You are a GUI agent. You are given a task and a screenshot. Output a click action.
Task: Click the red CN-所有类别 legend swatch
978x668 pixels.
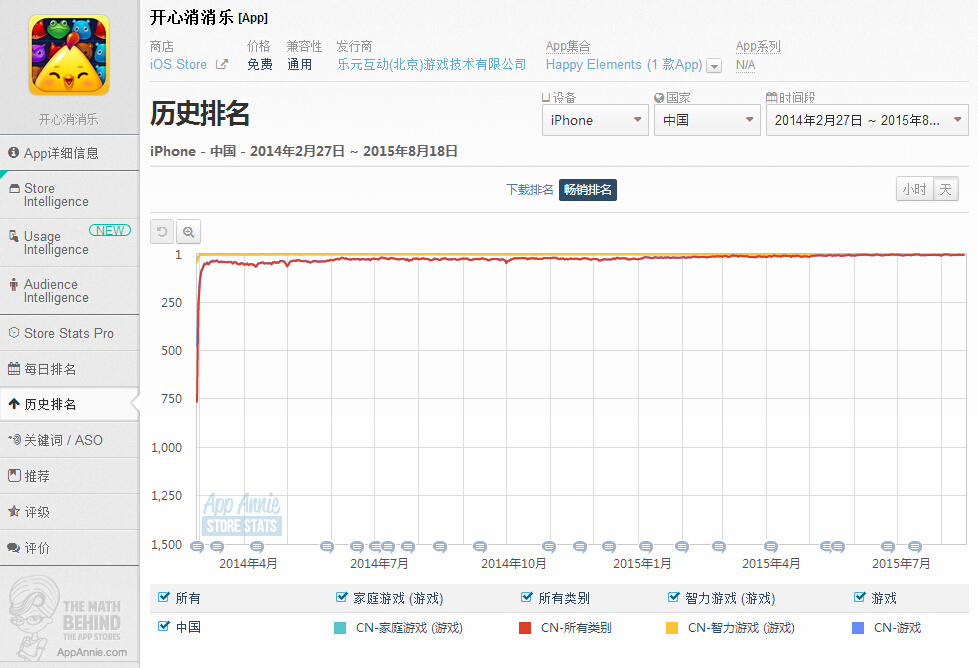click(525, 627)
